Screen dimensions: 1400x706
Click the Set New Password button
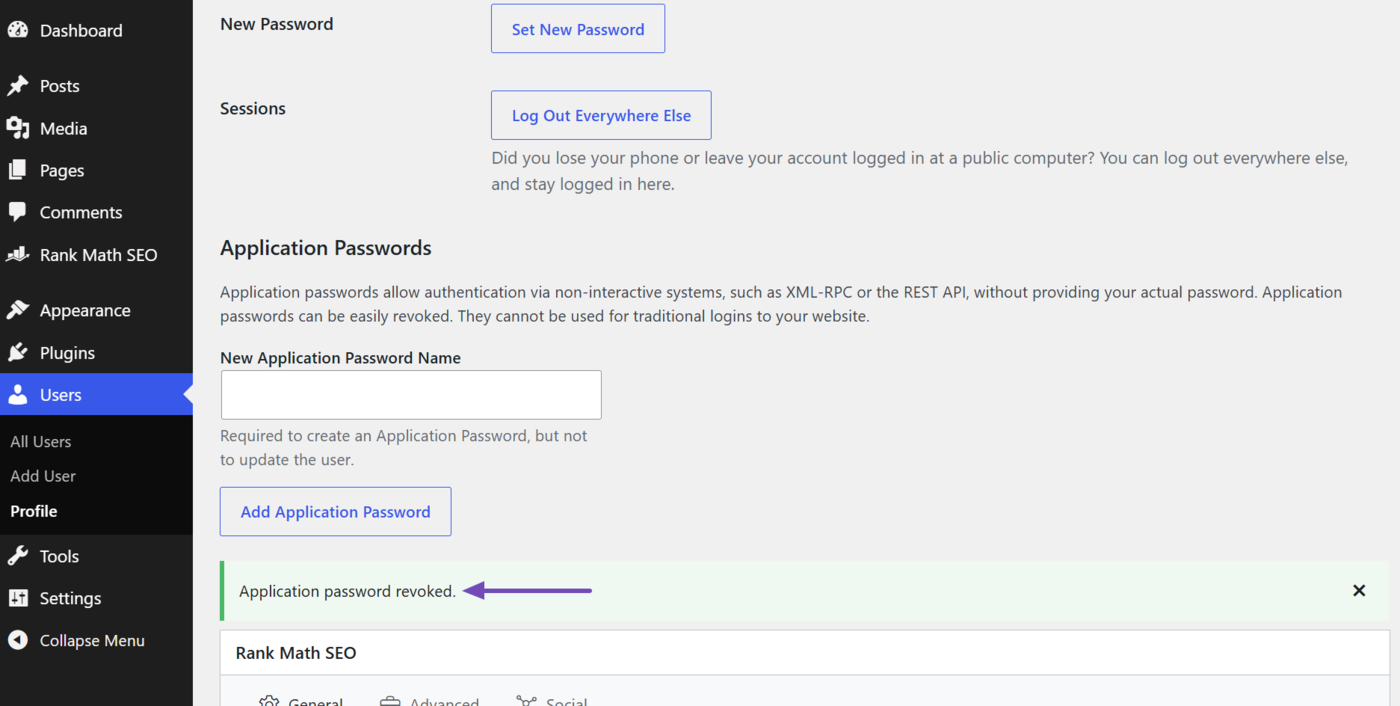578,29
